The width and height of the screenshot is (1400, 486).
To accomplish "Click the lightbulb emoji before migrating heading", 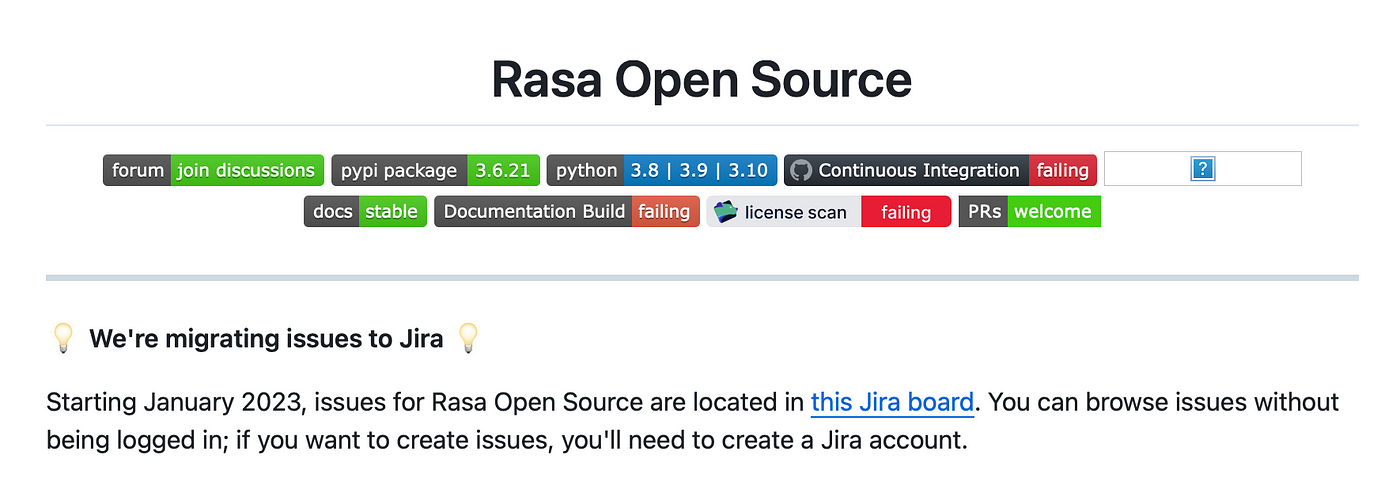I will pyautogui.click(x=62, y=338).
